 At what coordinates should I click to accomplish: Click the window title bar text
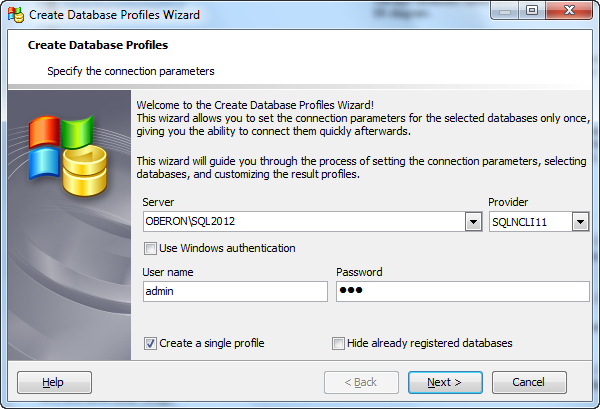(114, 15)
